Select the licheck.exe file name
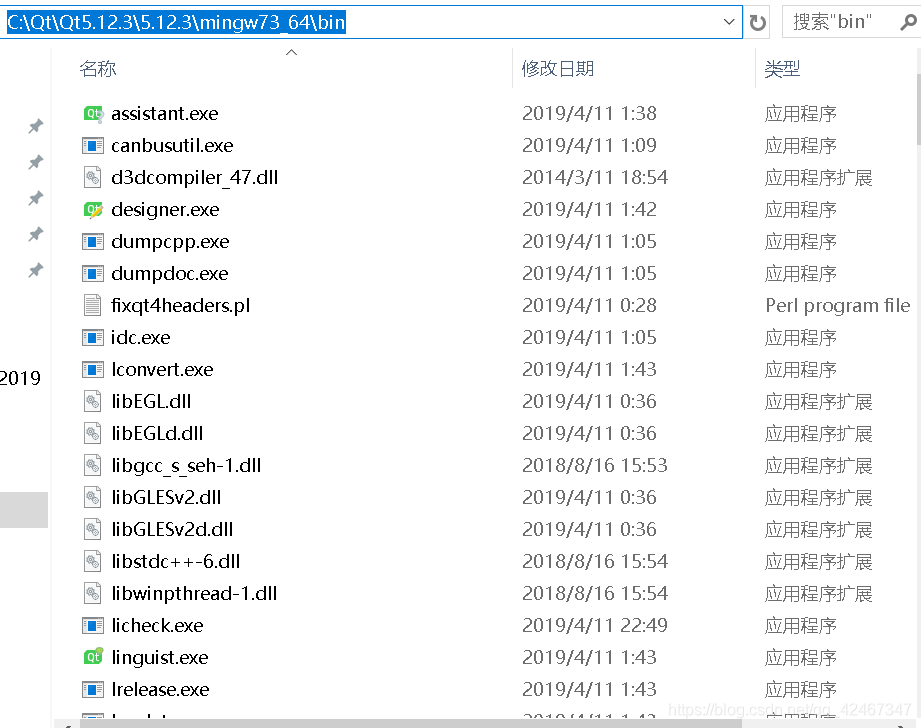This screenshot has width=921, height=728. pos(157,625)
